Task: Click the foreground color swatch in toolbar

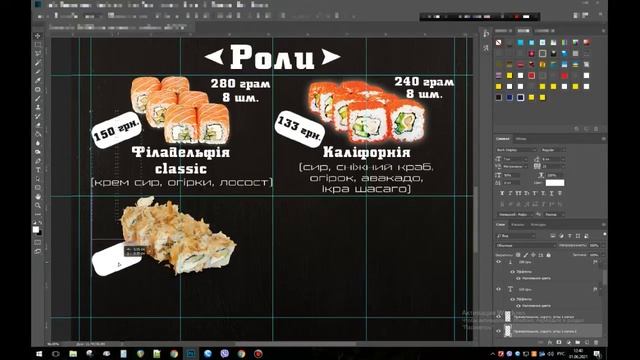Action: point(36,230)
